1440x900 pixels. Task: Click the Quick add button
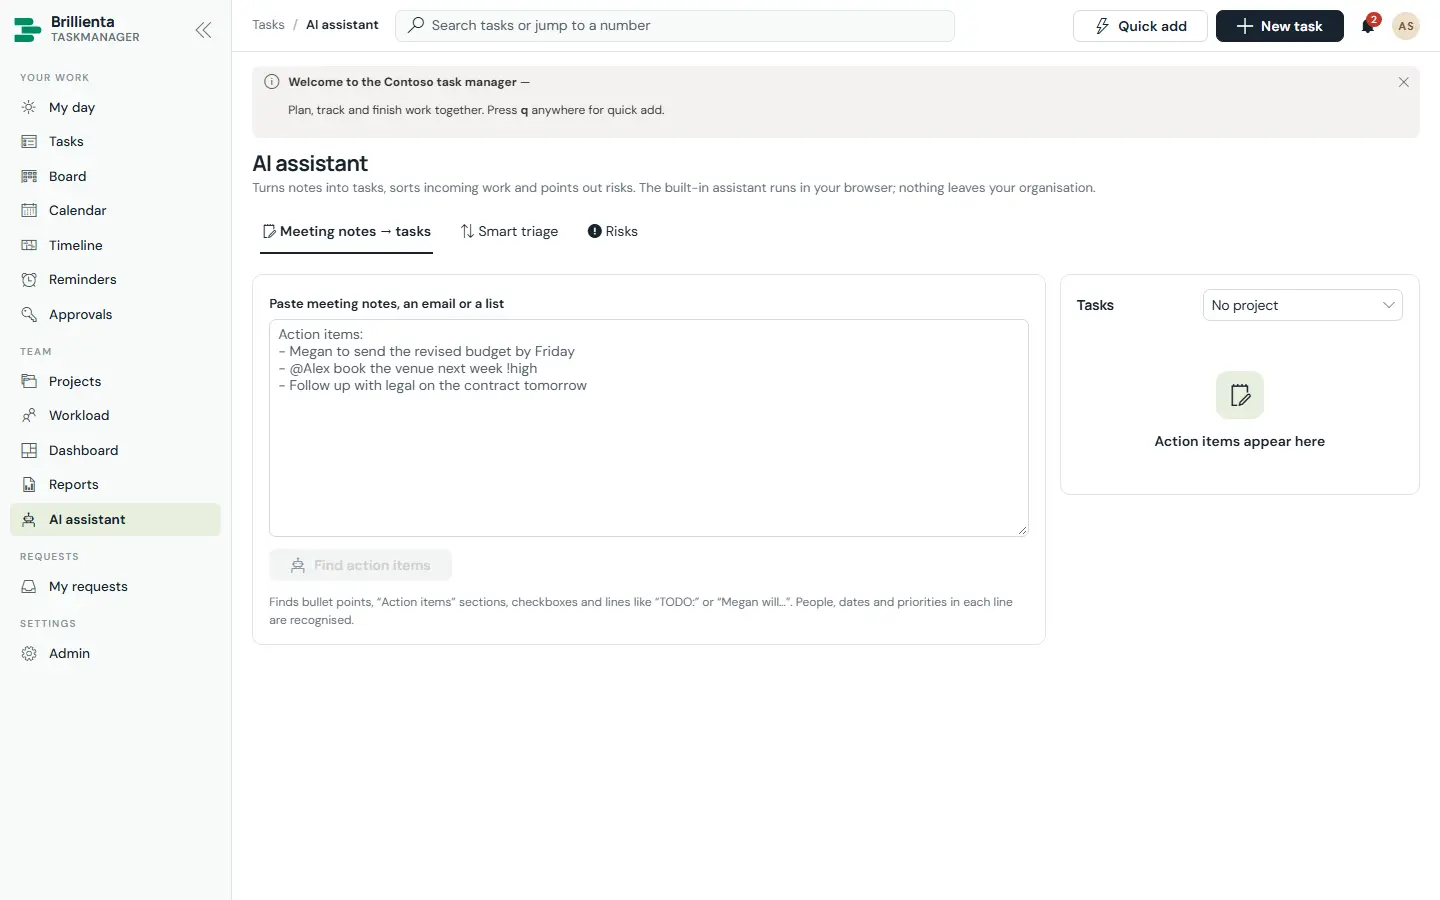[x=1140, y=26]
